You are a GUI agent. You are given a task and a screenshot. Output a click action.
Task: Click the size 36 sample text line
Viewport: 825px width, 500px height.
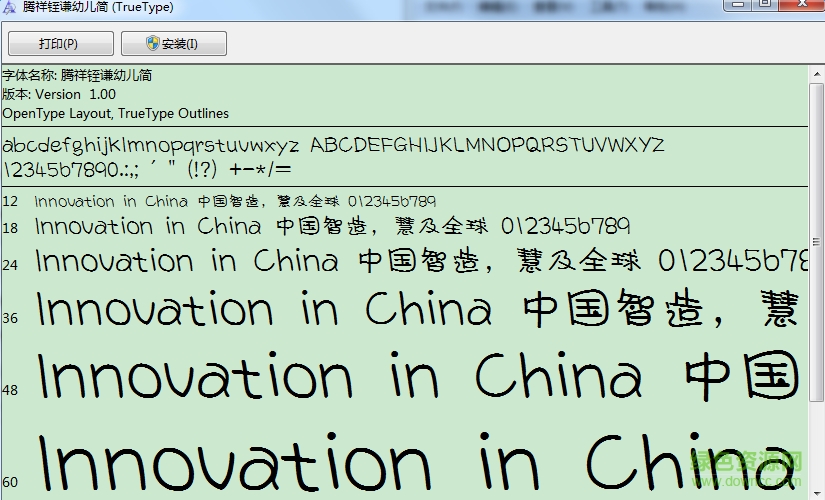(418, 308)
